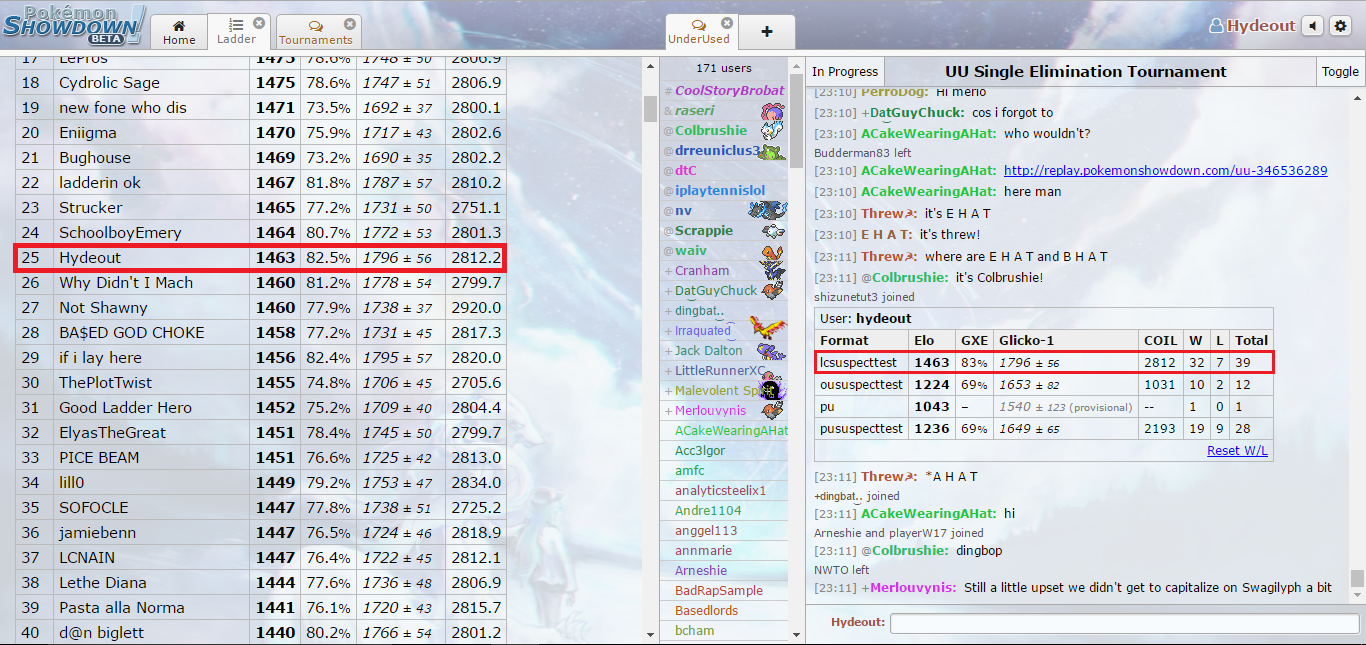Click Cranham's sprite in user list

click(x=771, y=271)
